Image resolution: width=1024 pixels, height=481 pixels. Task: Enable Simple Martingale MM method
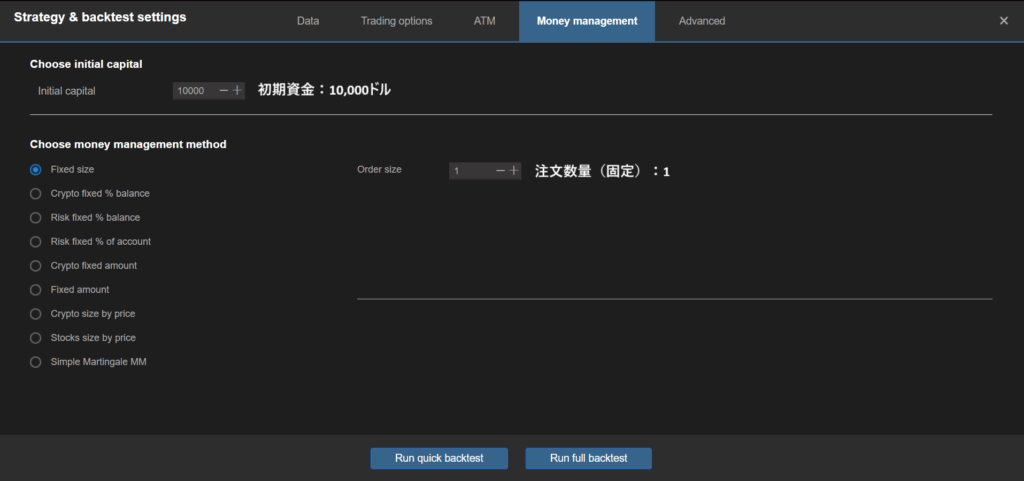36,362
